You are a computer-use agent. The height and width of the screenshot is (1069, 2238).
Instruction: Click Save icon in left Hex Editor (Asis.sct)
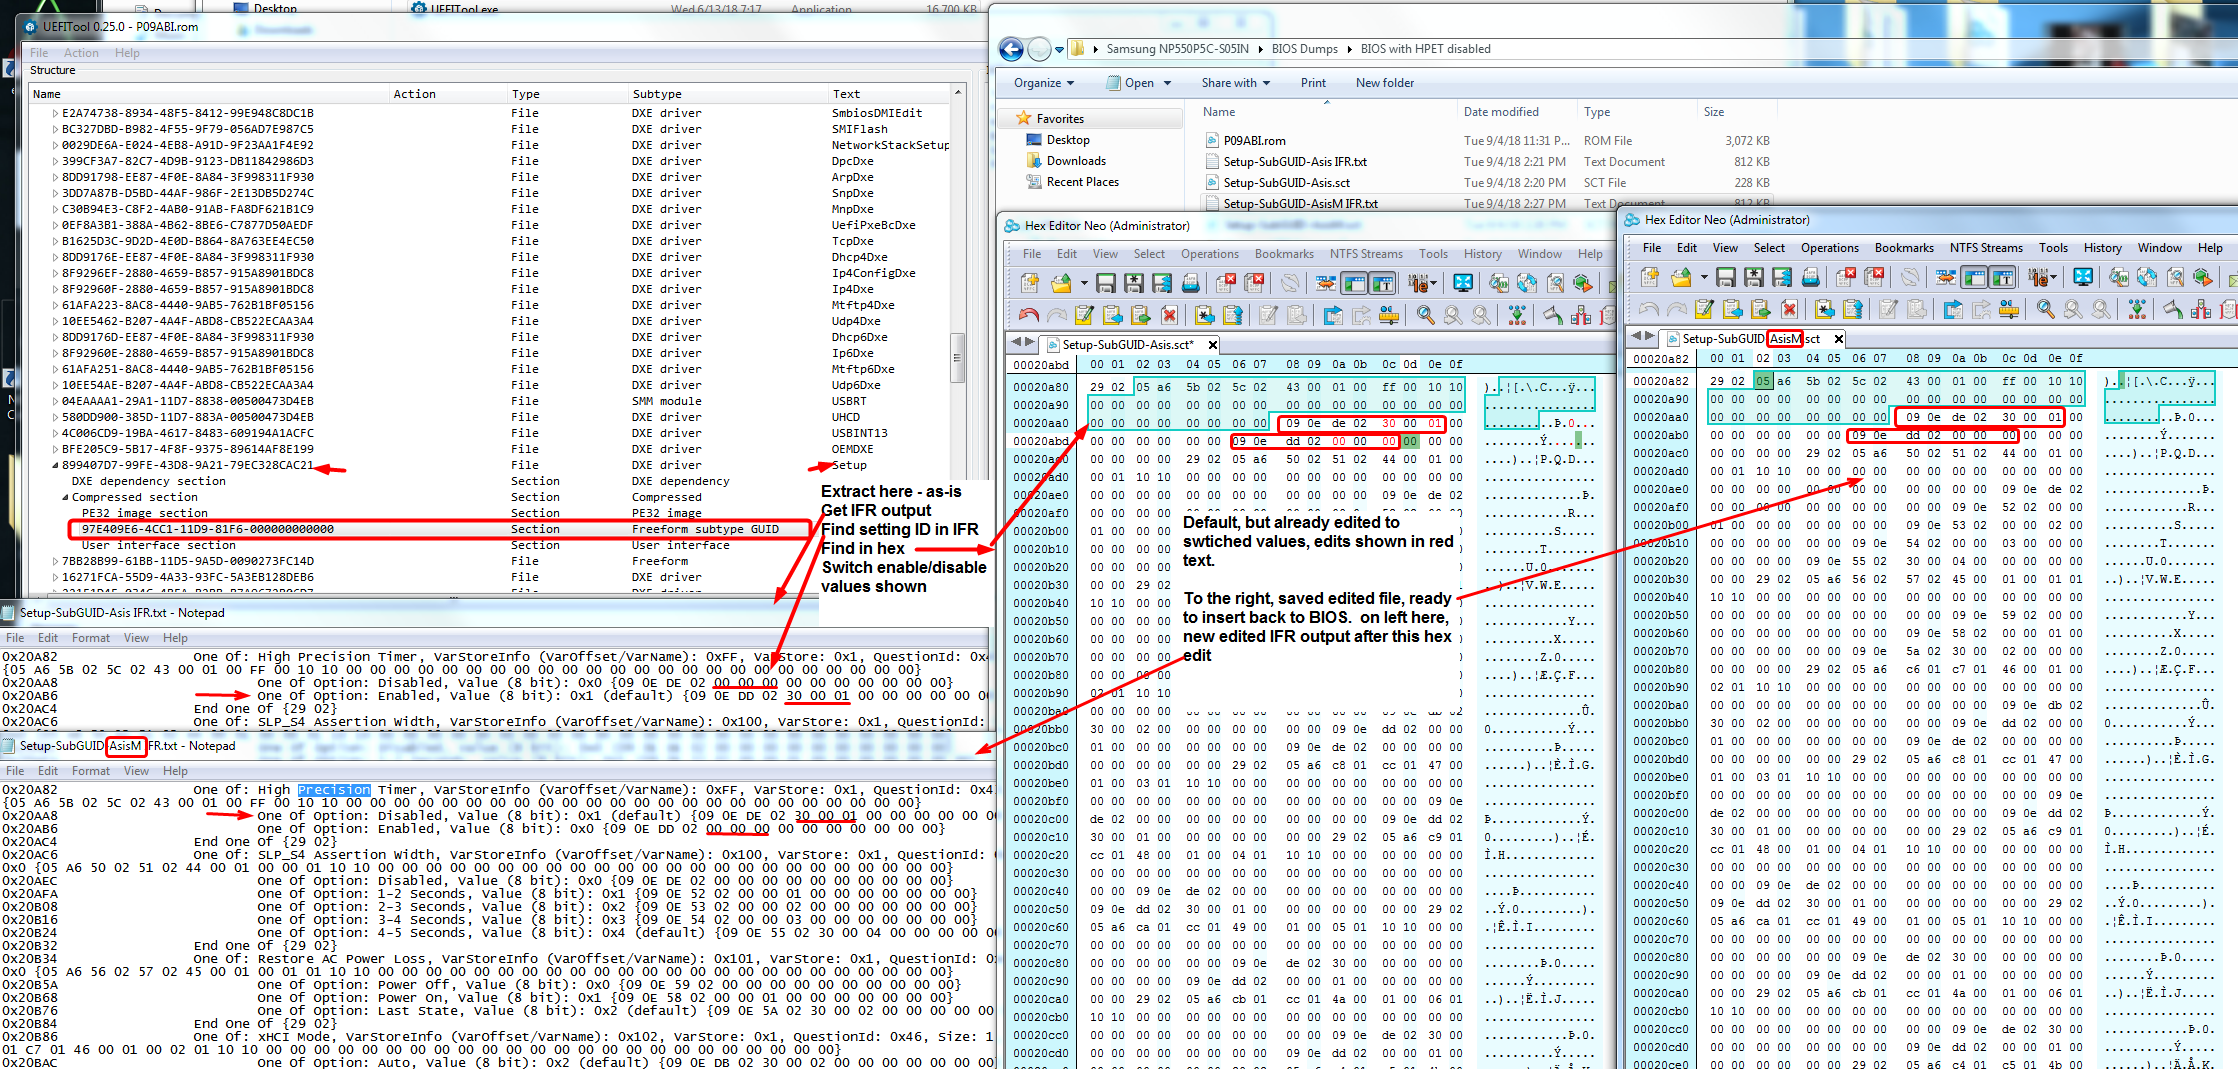tap(1105, 283)
